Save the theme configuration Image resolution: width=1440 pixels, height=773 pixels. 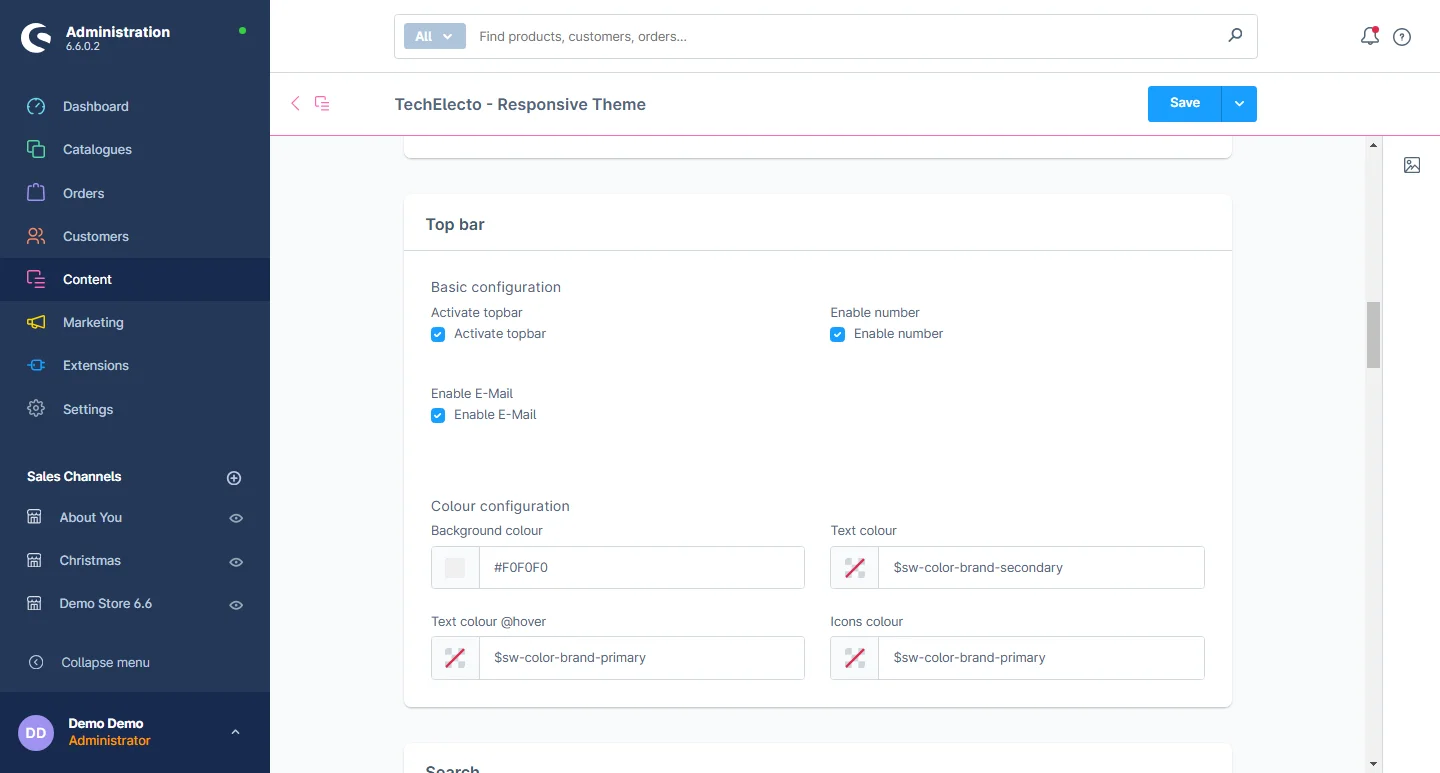pos(1184,104)
